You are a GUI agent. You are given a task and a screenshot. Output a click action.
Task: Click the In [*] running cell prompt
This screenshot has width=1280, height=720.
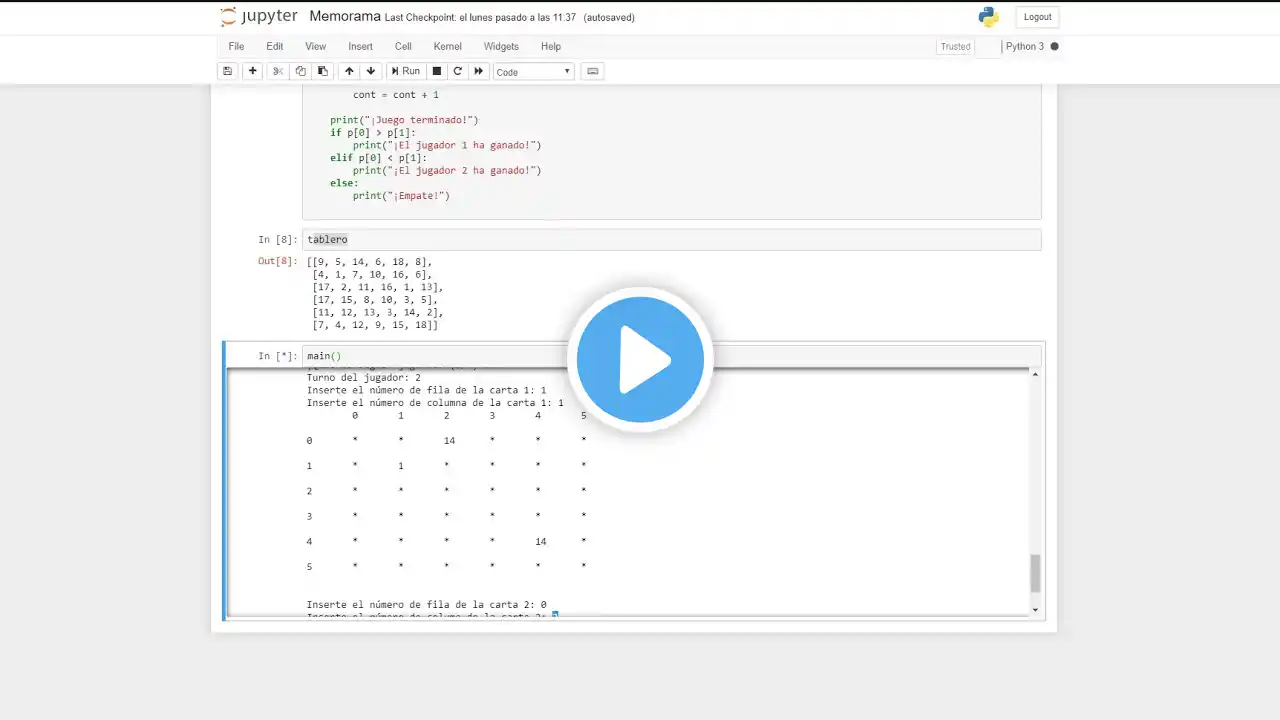click(277, 356)
